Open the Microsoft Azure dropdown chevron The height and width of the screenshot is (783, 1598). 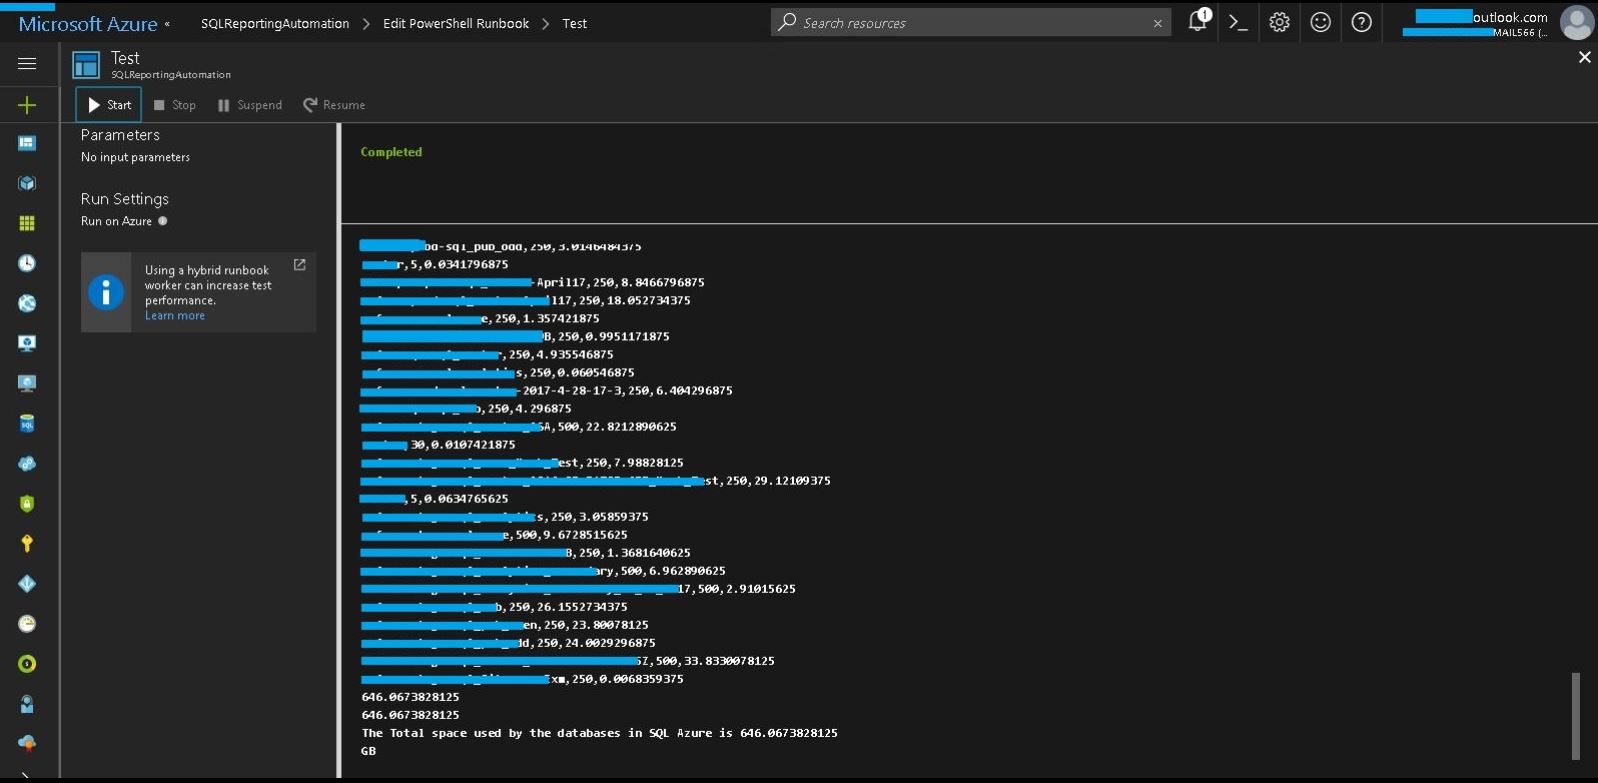point(167,24)
